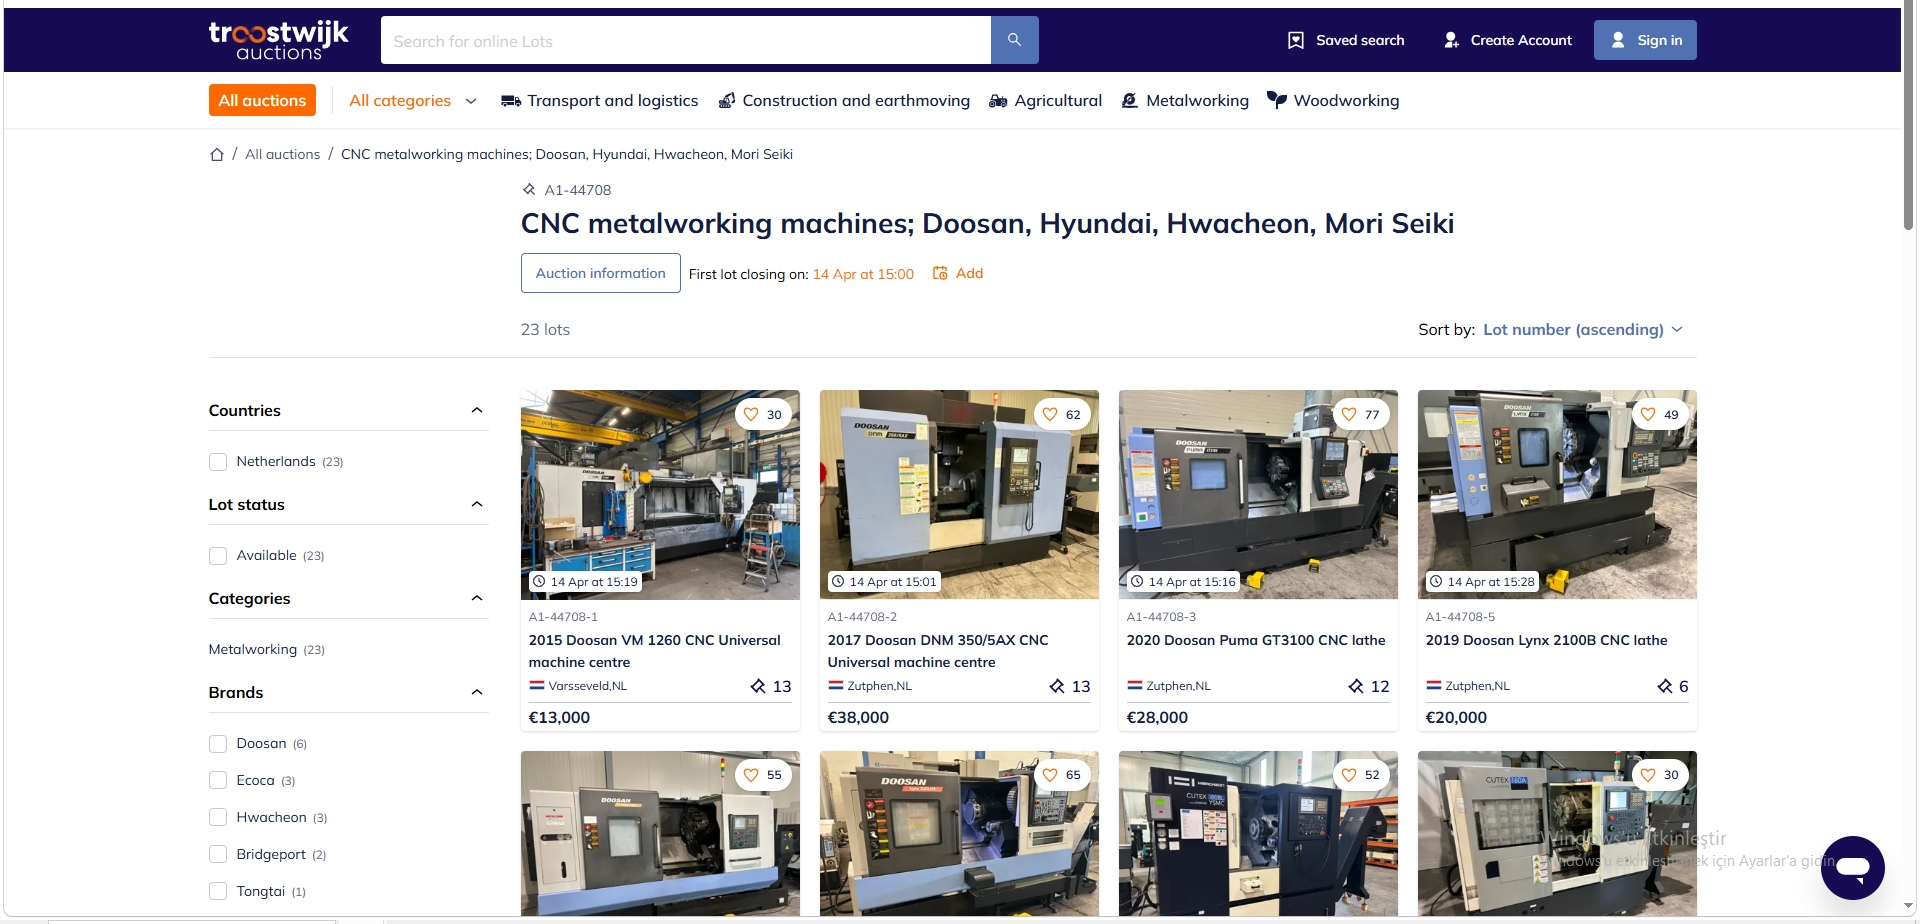The height and width of the screenshot is (924, 1920).
Task: Open the chat bubble in the bottom corner
Action: click(x=1851, y=868)
